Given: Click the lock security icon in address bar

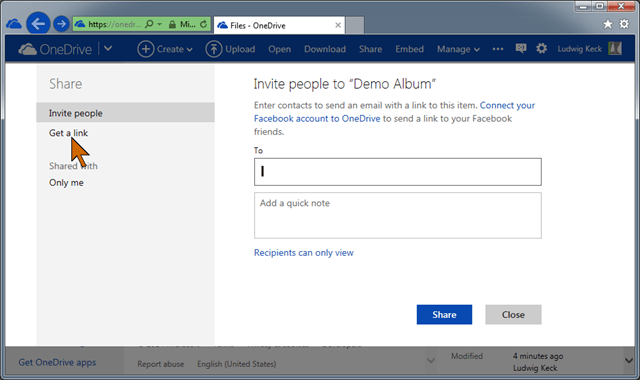Looking at the screenshot, I should pyautogui.click(x=172, y=25).
